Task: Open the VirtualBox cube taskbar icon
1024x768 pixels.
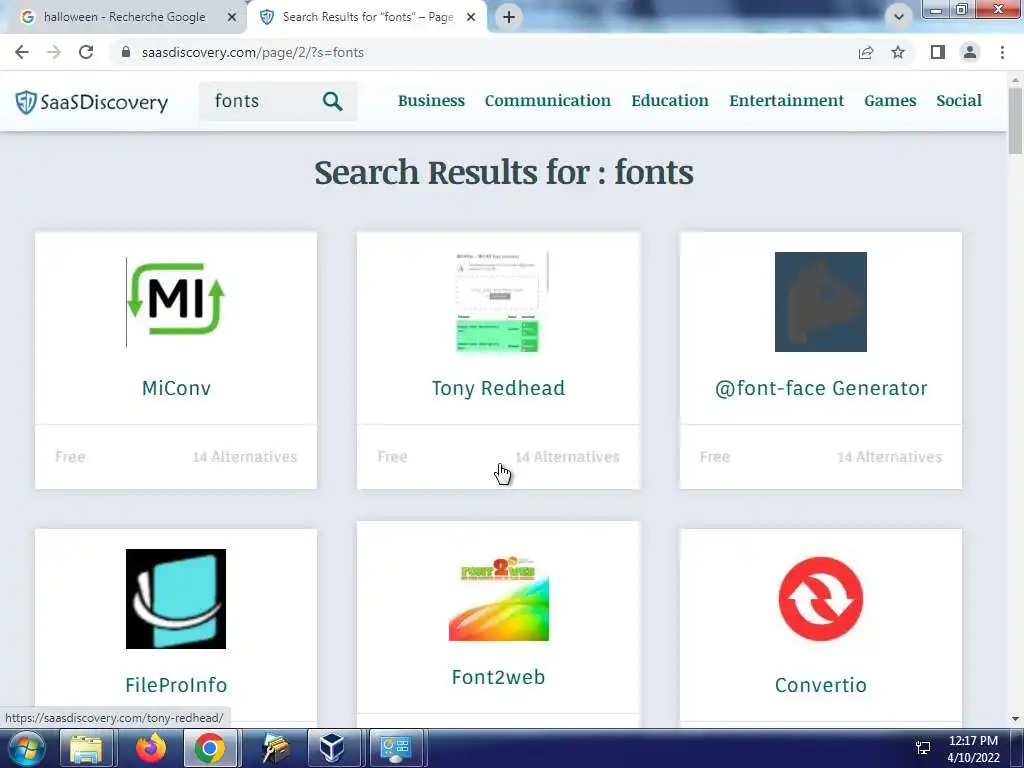Action: pos(332,748)
